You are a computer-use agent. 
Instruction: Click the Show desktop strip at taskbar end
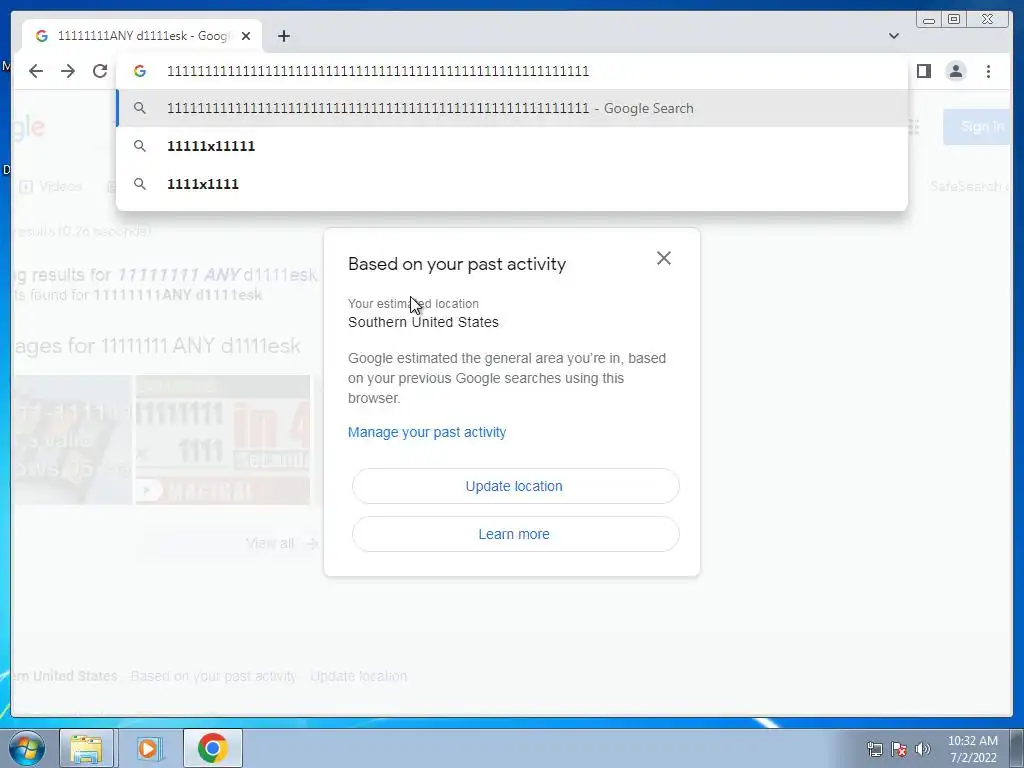point(1017,748)
